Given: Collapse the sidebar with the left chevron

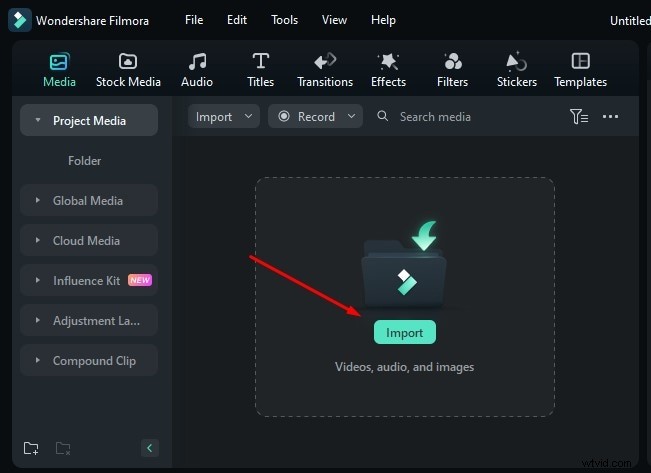Looking at the screenshot, I should click(x=149, y=448).
